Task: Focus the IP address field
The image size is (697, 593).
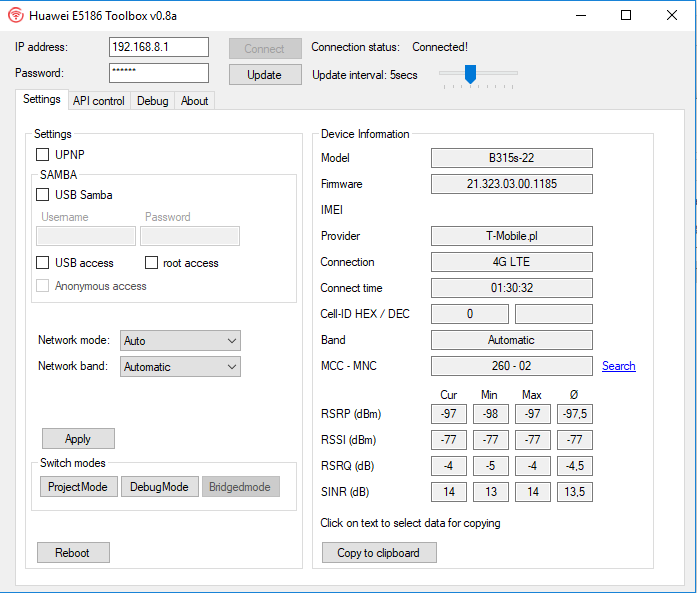Action: [159, 47]
